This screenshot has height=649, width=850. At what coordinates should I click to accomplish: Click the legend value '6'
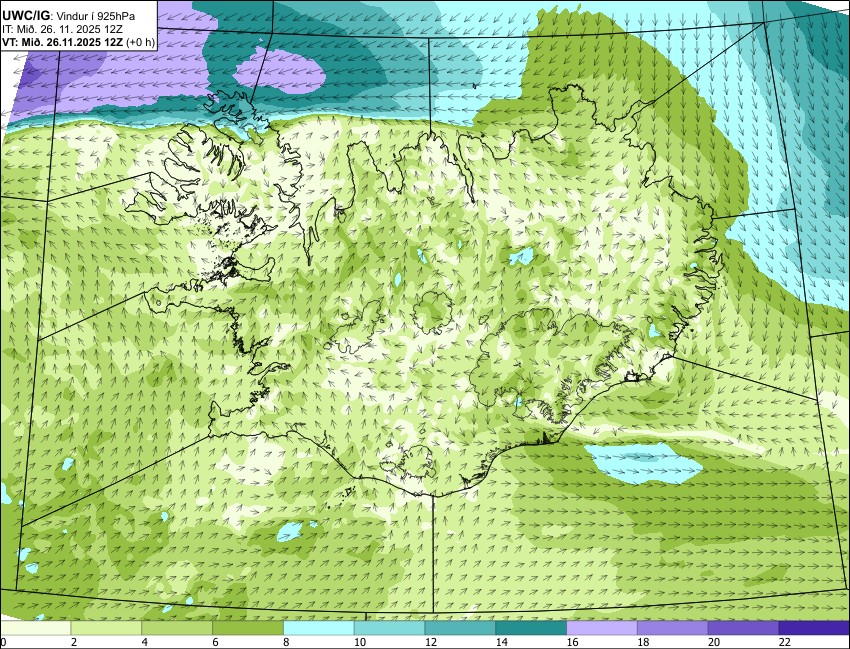(x=215, y=642)
